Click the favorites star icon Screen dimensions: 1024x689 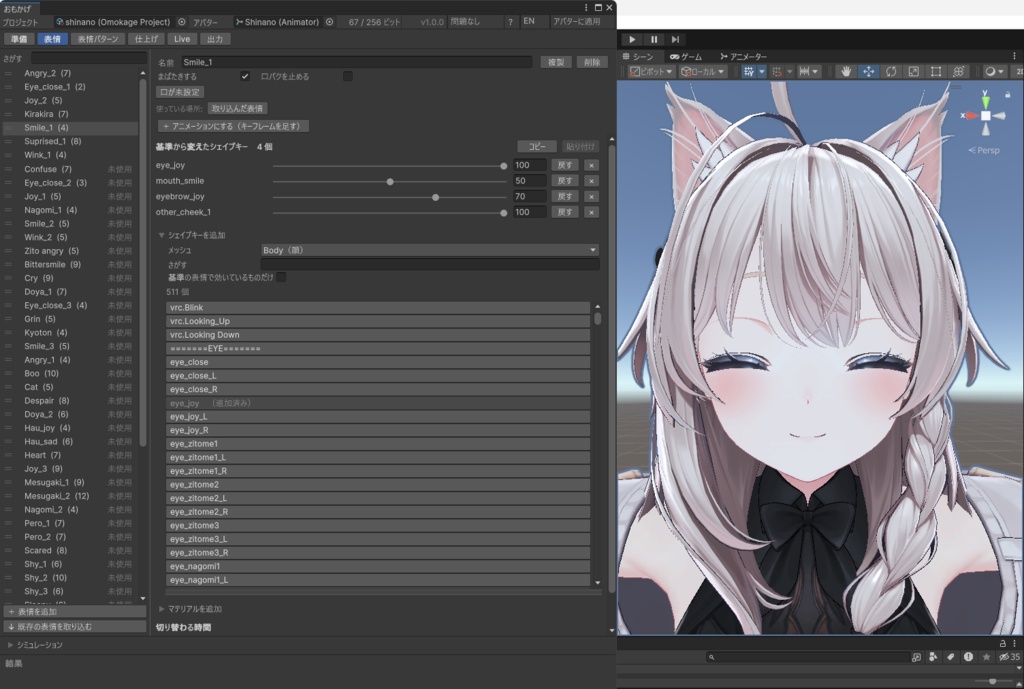pos(986,657)
